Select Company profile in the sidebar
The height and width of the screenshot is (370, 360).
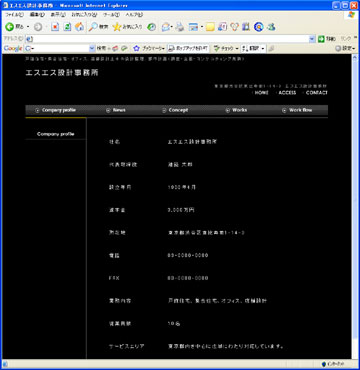(56, 134)
